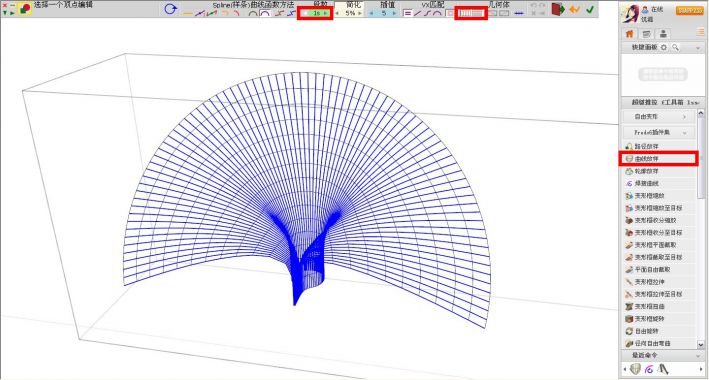Click the red door exit icon
The height and width of the screenshot is (380, 709).
tap(558, 9)
